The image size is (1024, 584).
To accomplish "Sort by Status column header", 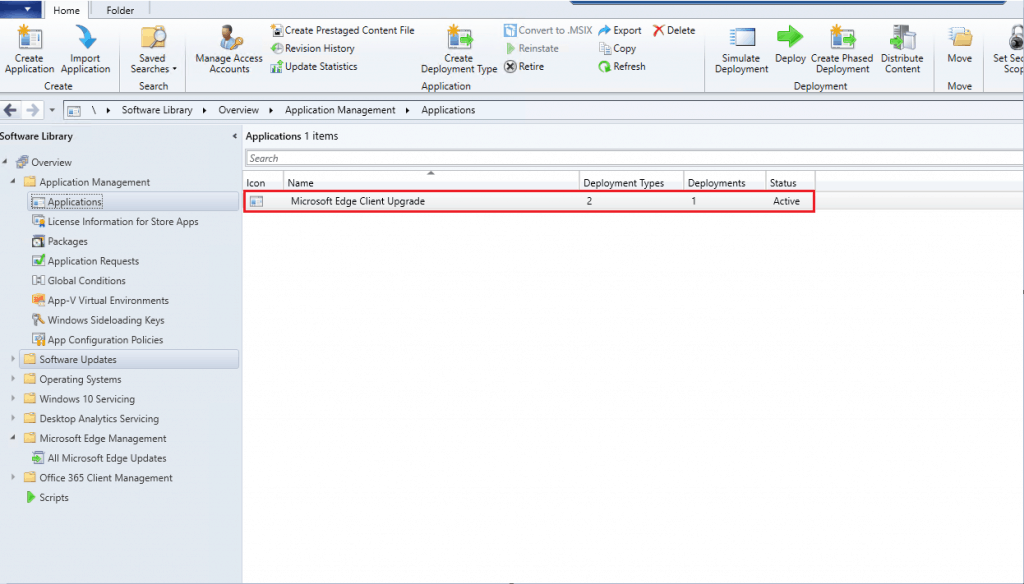I will (x=790, y=183).
